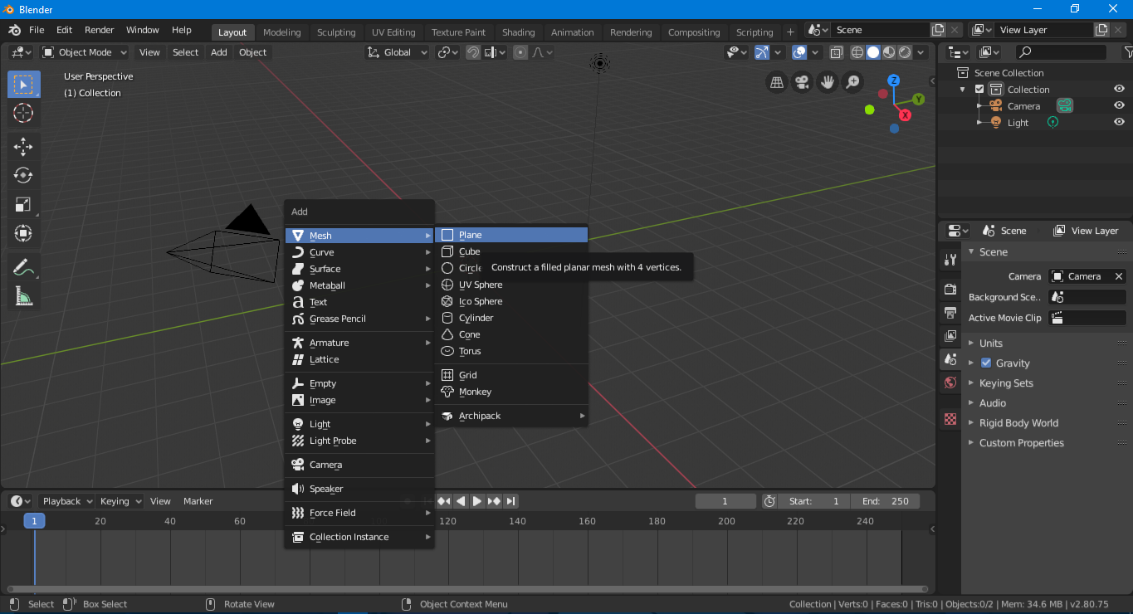This screenshot has height=614, width=1133.
Task: Select UV Sphere from Mesh submenu
Action: (x=480, y=285)
